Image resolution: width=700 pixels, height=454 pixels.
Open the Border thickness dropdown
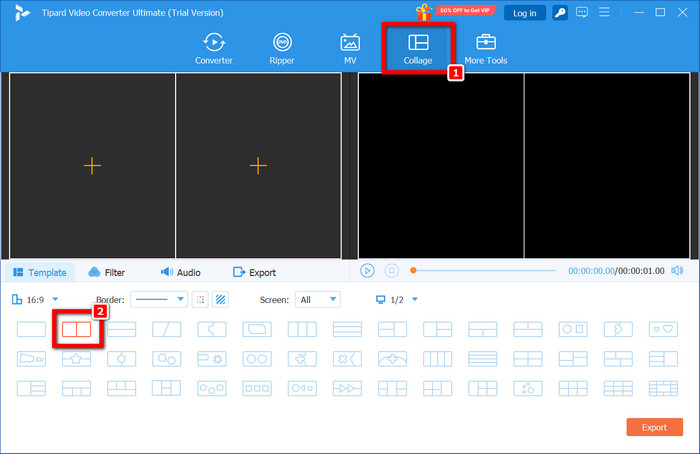pyautogui.click(x=159, y=300)
